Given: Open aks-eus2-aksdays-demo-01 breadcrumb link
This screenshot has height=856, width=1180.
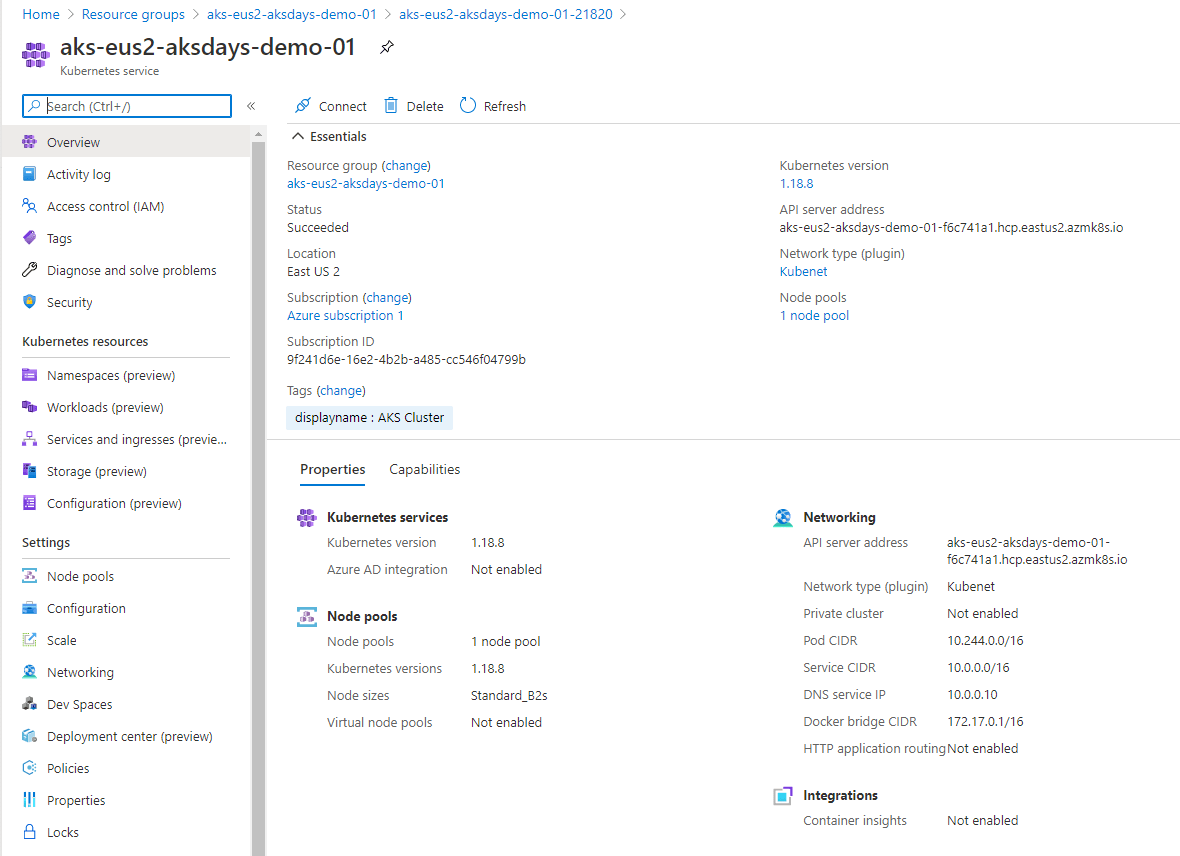Looking at the screenshot, I should click(x=291, y=14).
